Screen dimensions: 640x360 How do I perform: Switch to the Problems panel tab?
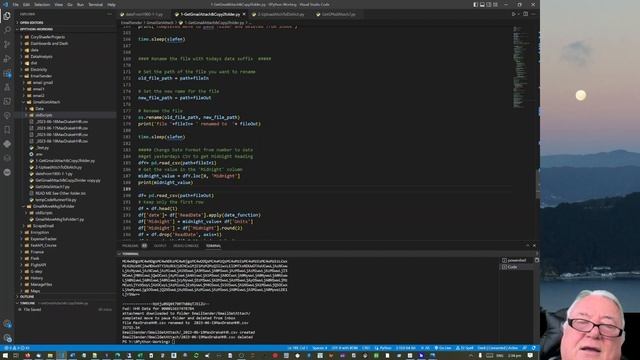pyautogui.click(x=130, y=246)
